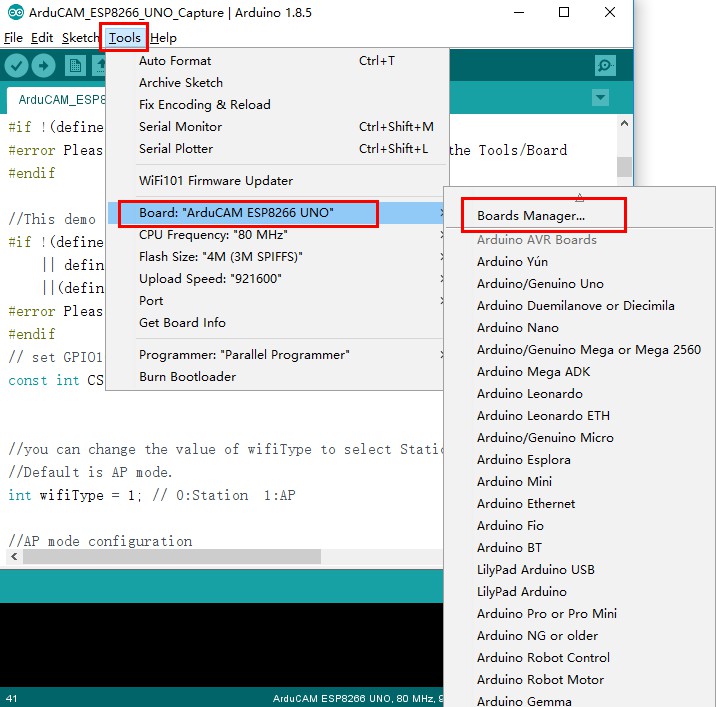Choose Archive Sketch
The height and width of the screenshot is (707, 716).
pos(276,83)
